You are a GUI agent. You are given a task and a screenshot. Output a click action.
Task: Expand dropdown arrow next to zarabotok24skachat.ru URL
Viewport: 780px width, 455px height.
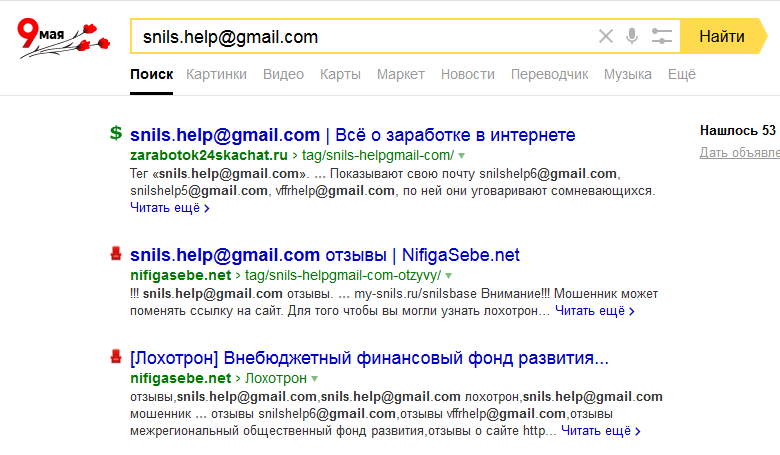click(x=461, y=157)
